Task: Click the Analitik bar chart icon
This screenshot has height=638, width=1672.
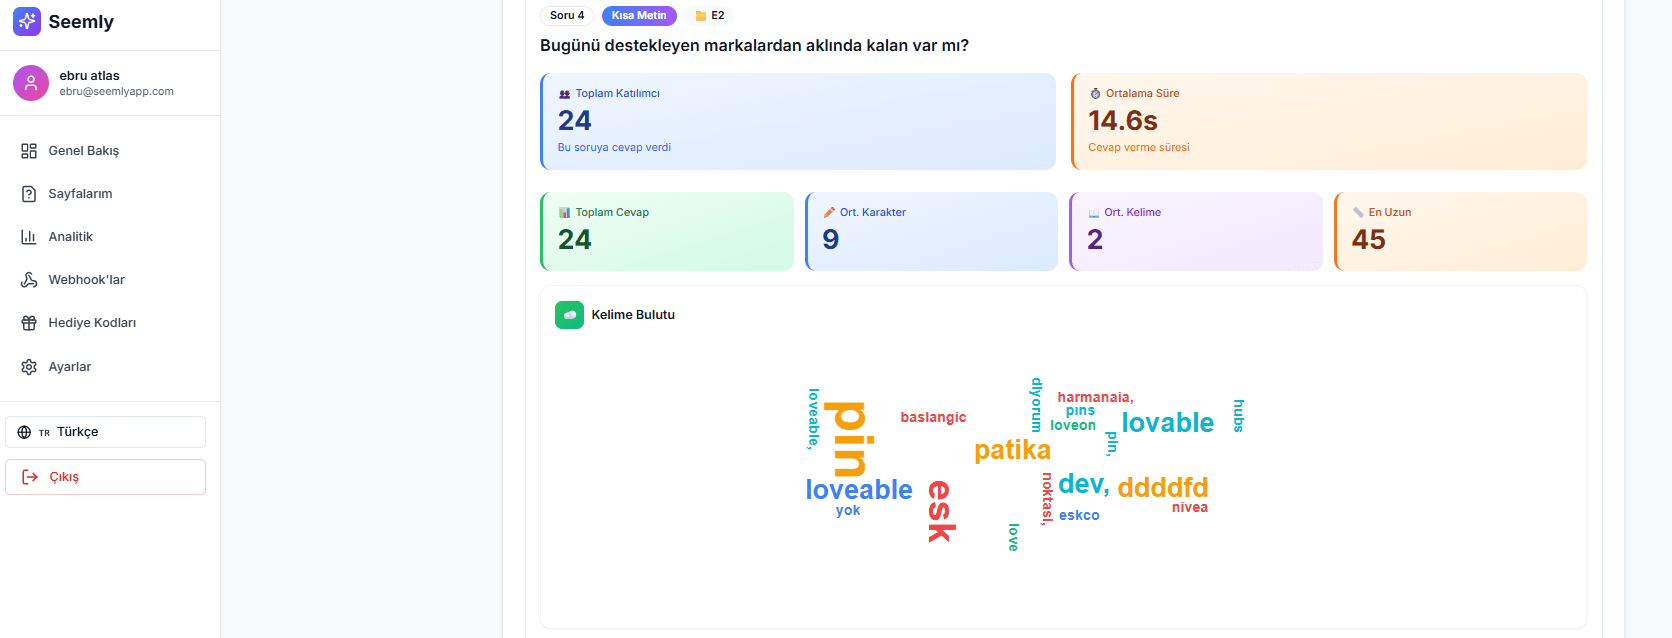Action: [x=29, y=237]
